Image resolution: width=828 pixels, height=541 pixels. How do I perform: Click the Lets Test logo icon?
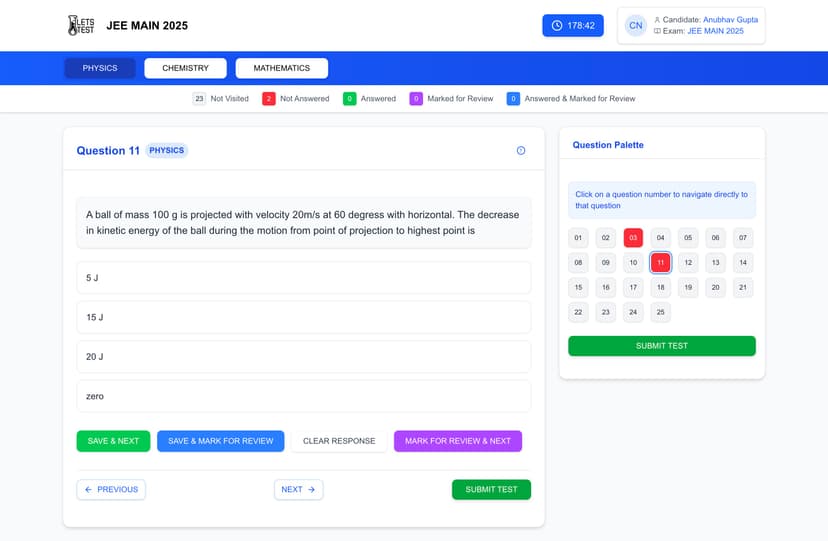[80, 25]
